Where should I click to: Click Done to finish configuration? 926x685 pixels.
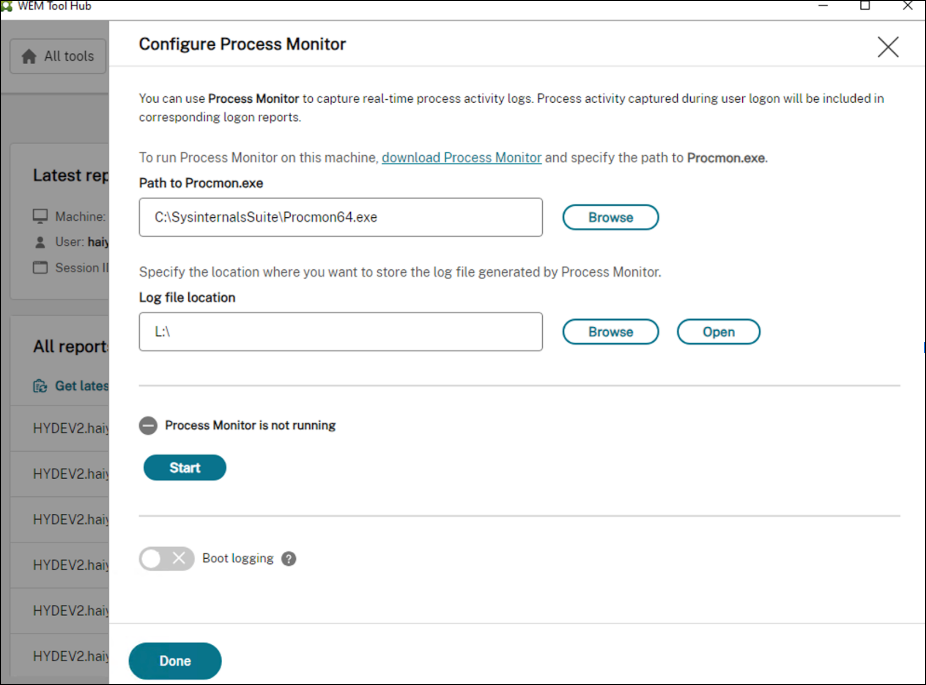coord(174,661)
